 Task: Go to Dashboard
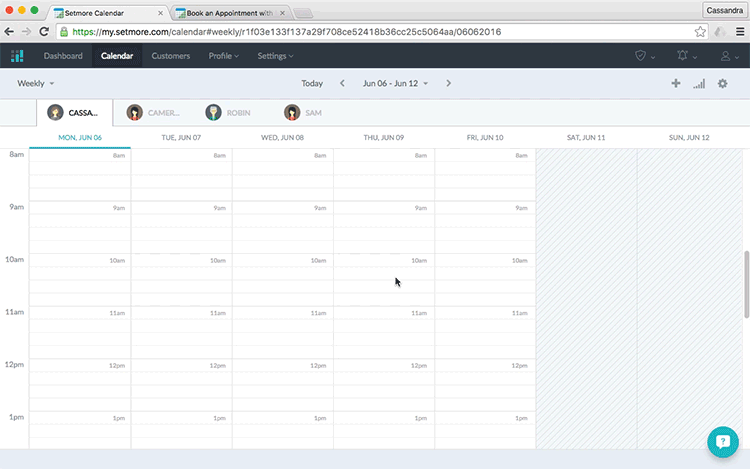(63, 56)
